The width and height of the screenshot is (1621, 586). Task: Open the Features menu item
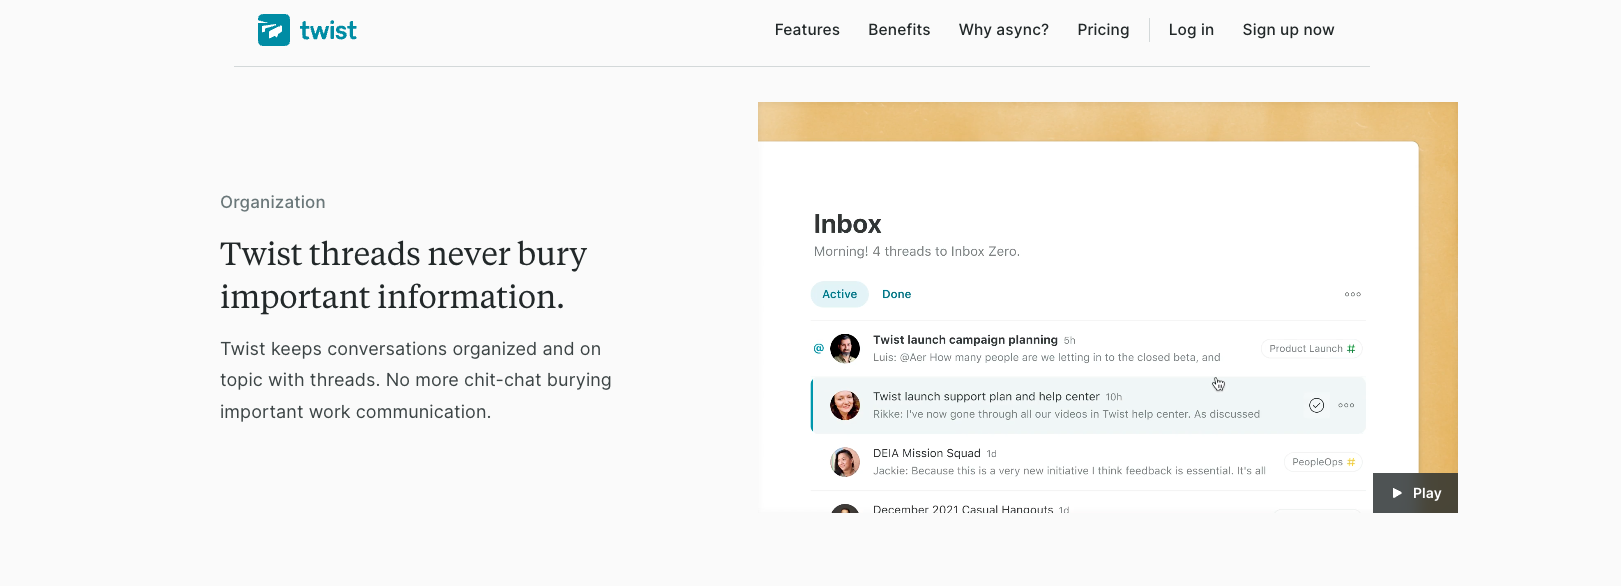pos(807,30)
